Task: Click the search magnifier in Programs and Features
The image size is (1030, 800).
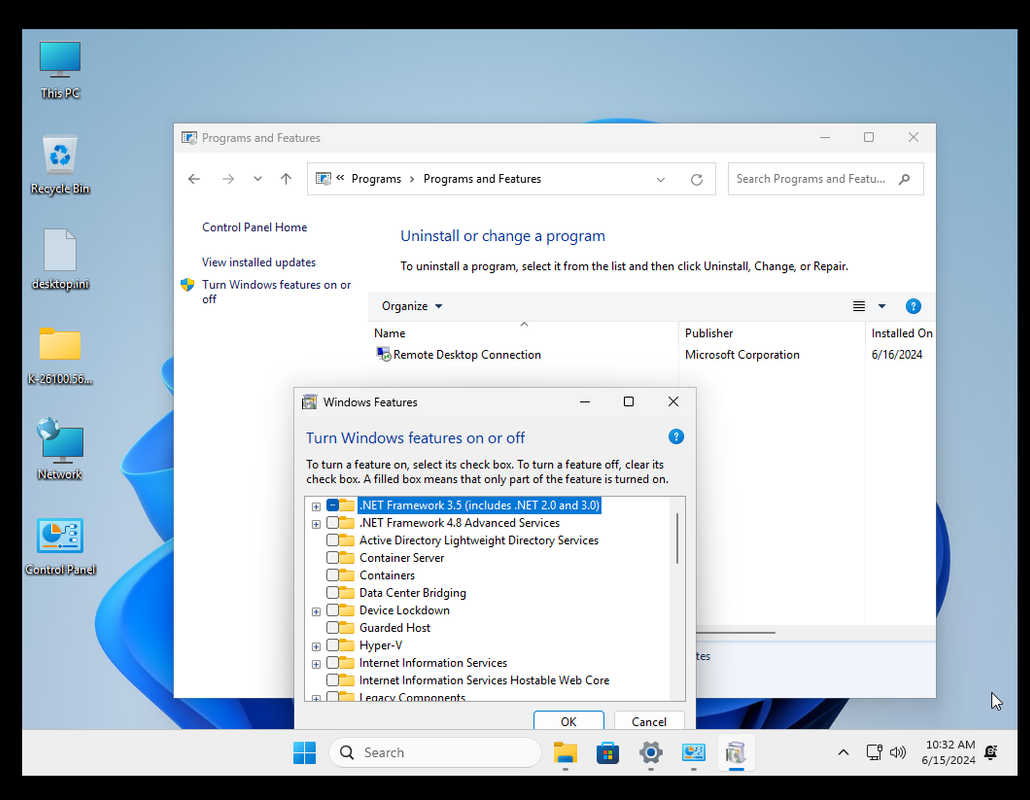Action: pyautogui.click(x=905, y=179)
